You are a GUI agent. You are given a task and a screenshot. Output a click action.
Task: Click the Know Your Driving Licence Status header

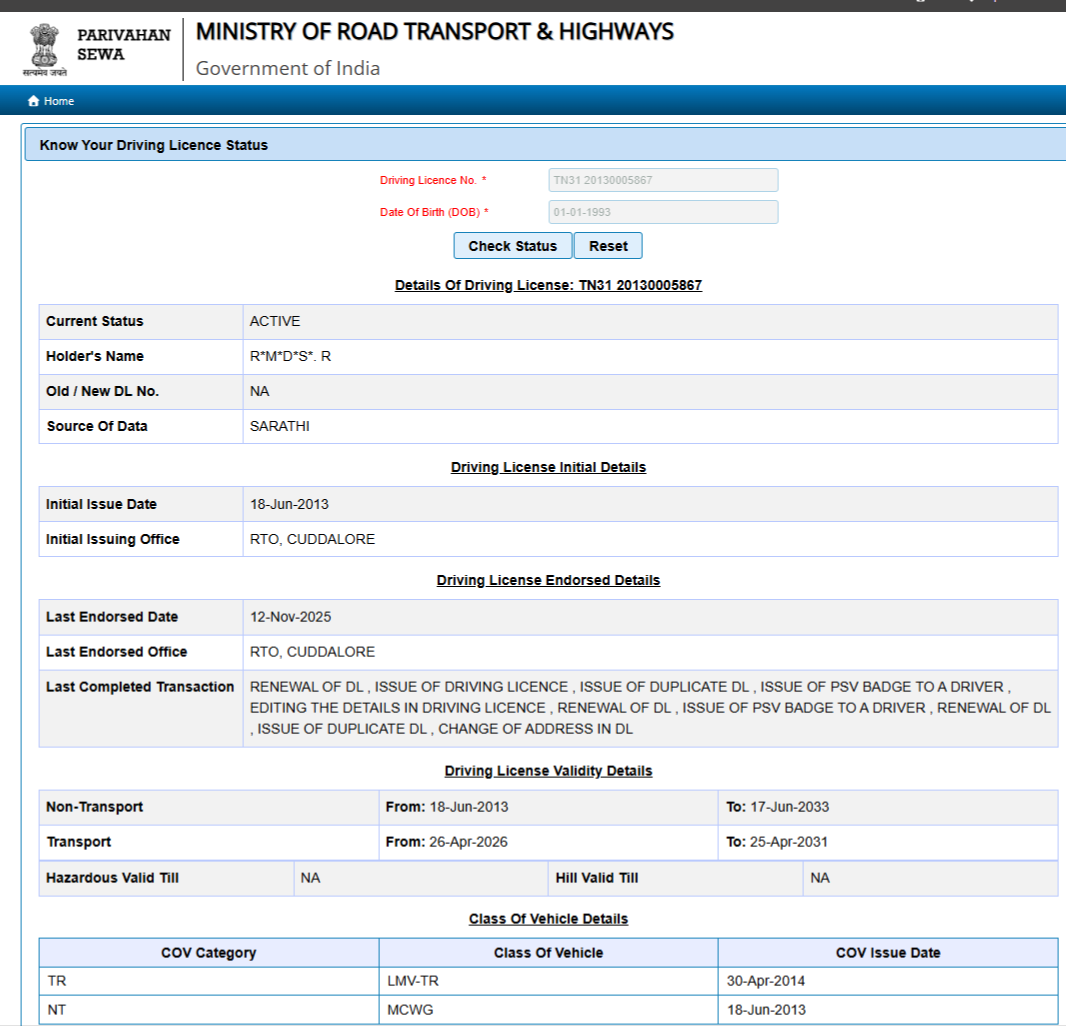coord(154,145)
